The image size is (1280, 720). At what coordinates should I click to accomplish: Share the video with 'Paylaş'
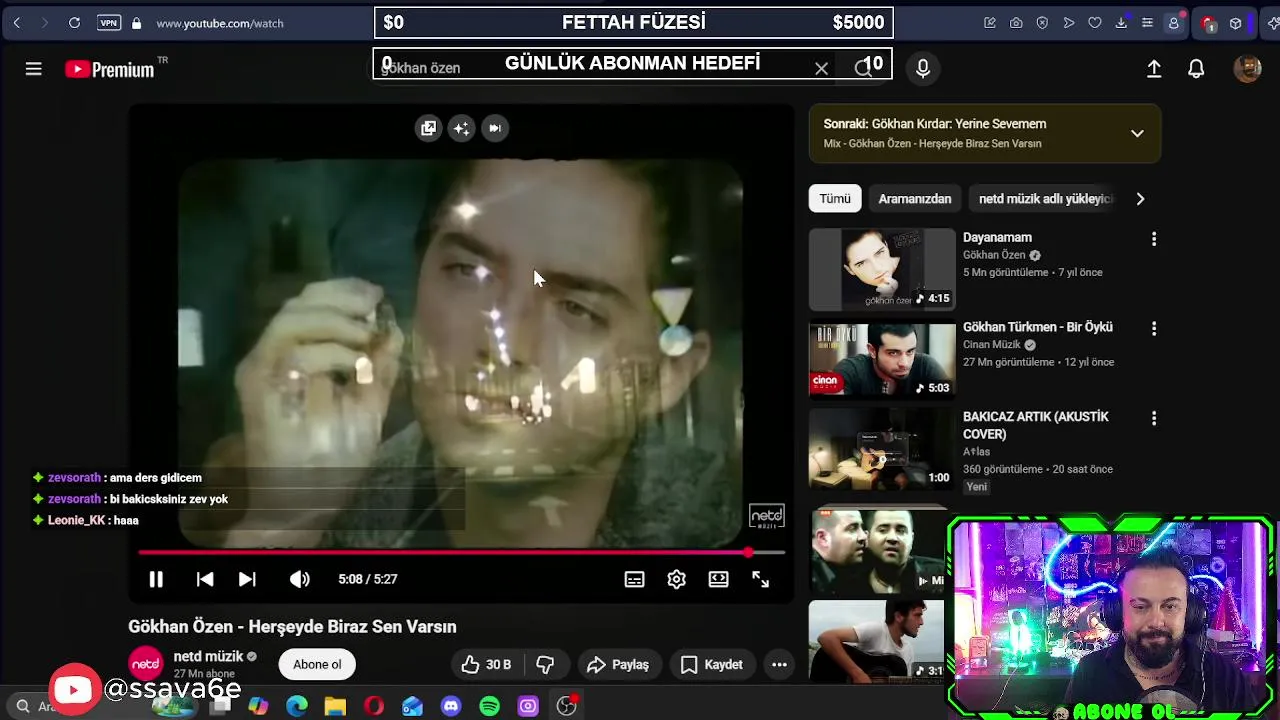pos(618,664)
